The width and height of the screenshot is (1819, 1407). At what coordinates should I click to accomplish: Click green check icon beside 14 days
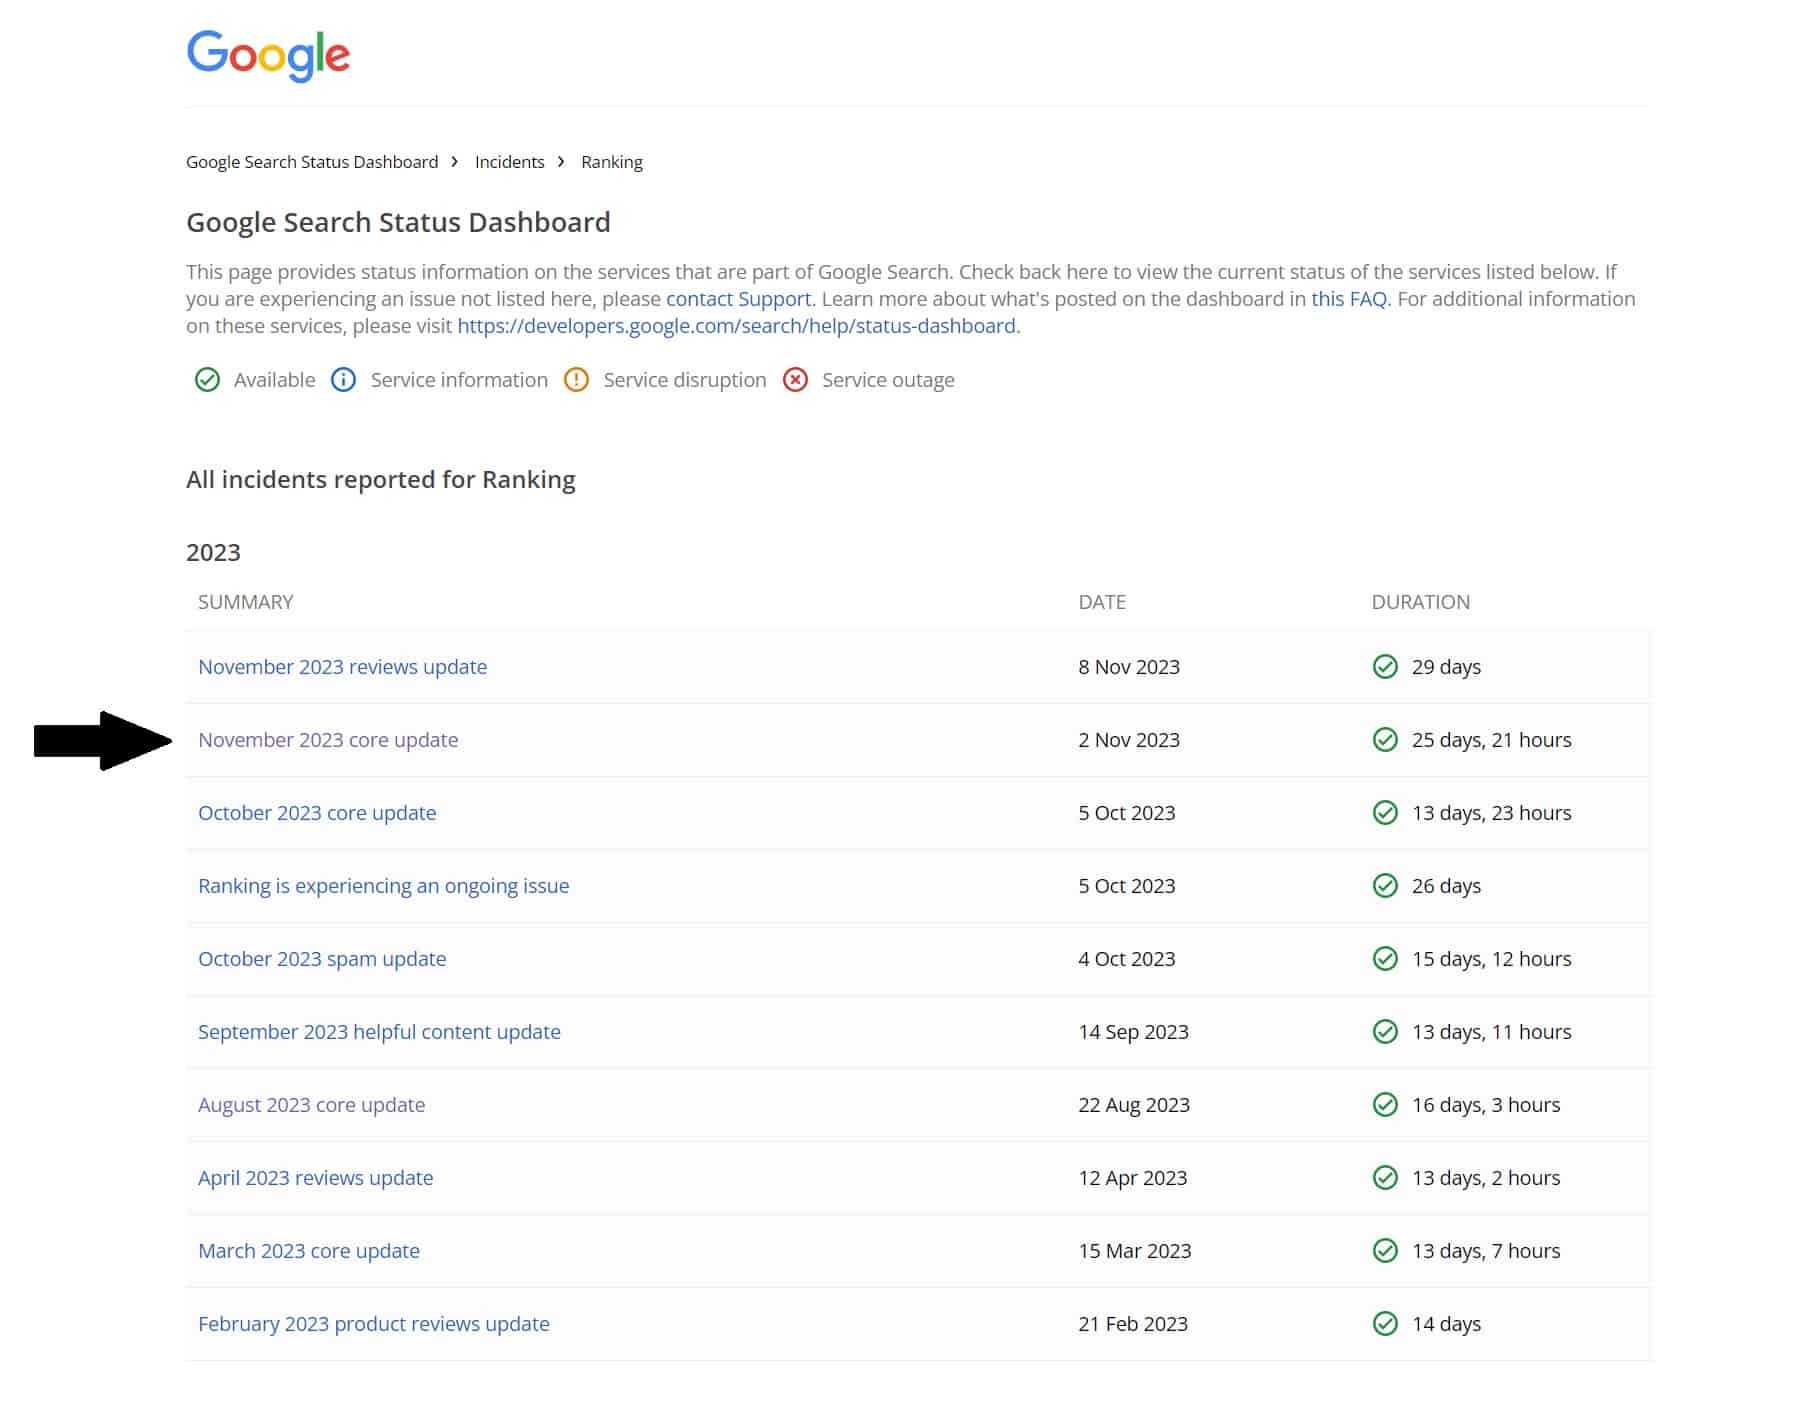coord(1385,1324)
